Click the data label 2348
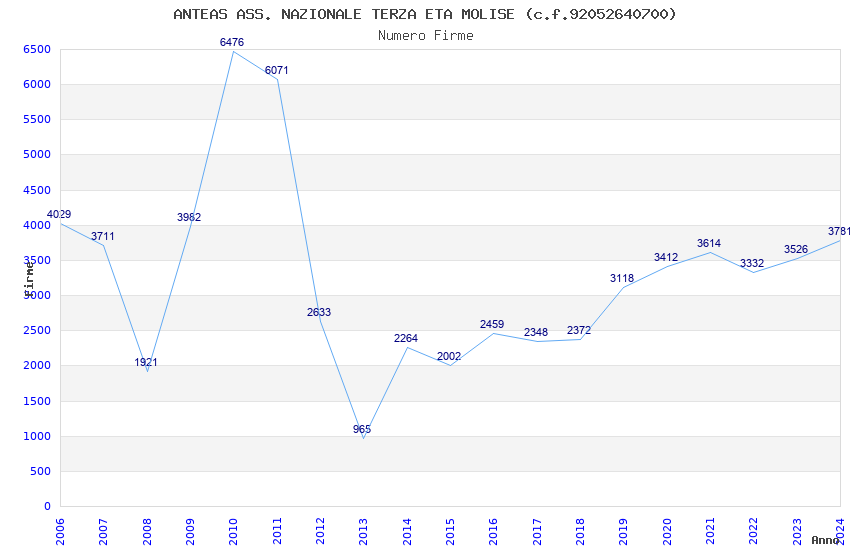This screenshot has height=550, width=850. coord(536,332)
